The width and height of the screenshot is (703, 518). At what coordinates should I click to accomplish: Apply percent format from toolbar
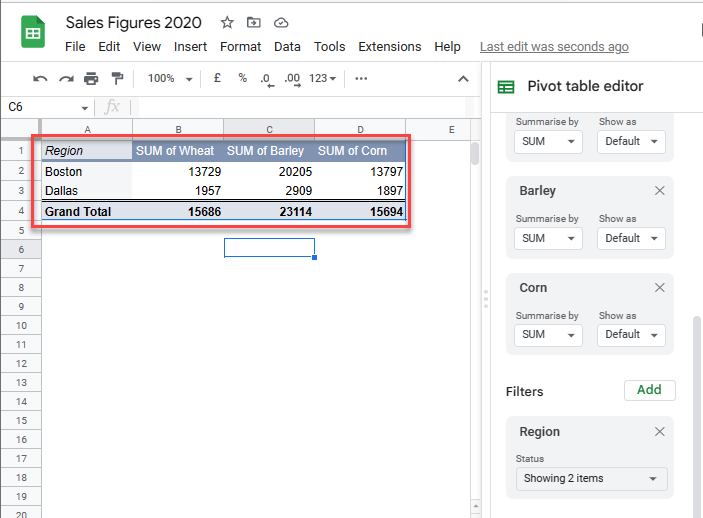click(242, 78)
